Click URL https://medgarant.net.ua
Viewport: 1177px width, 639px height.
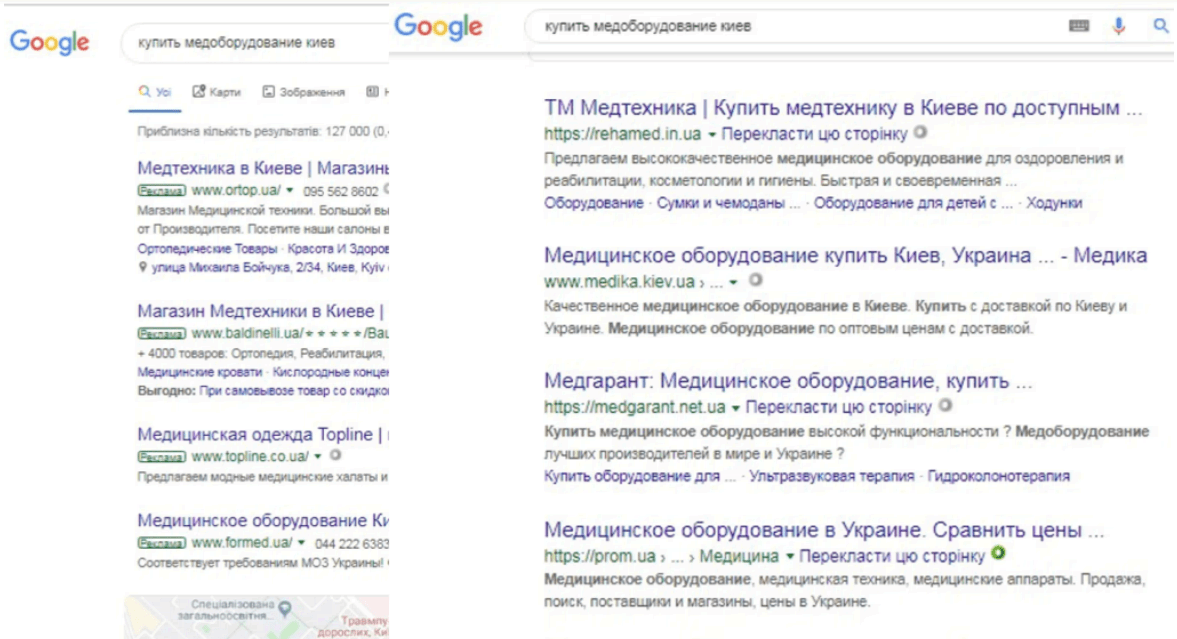coord(634,407)
